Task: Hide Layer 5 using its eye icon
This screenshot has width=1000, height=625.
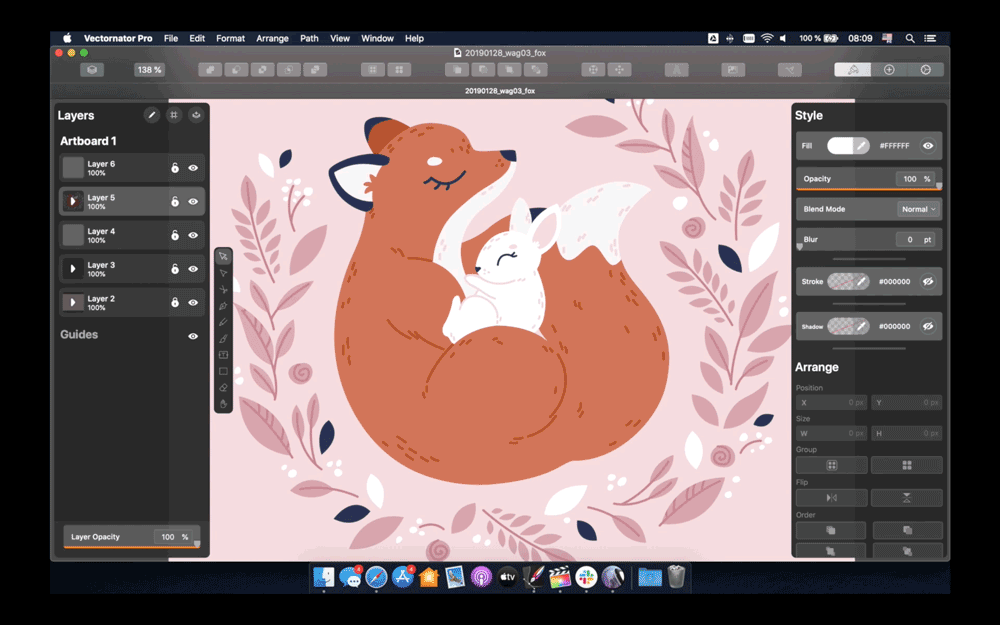Action: tap(193, 202)
